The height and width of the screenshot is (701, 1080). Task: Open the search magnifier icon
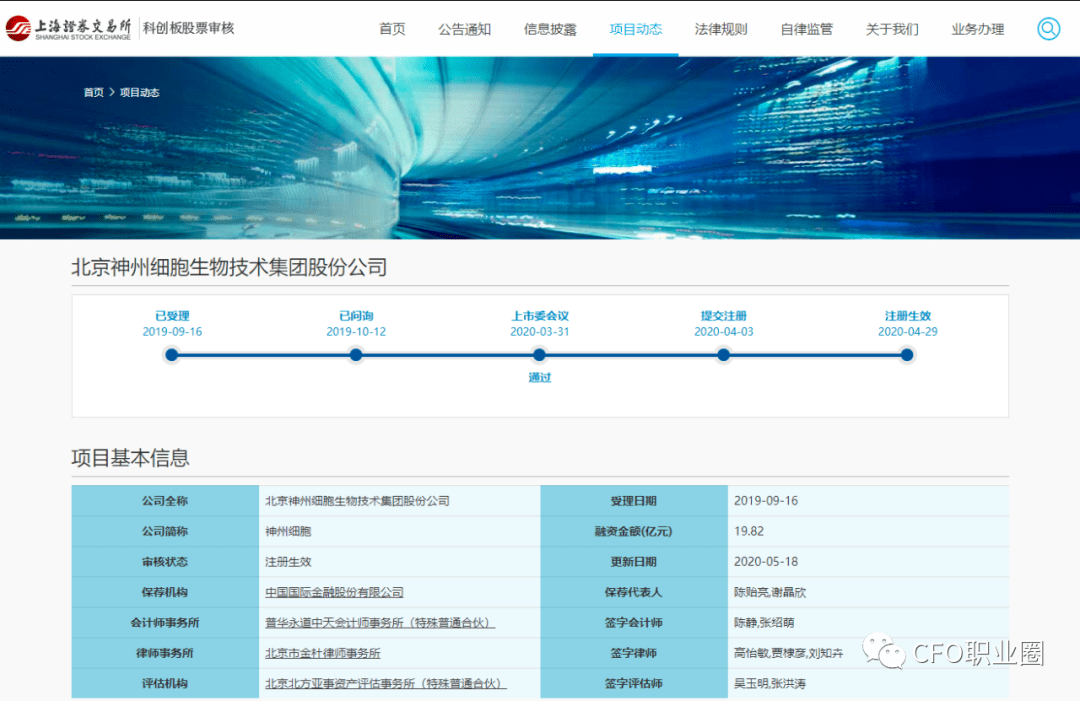pyautogui.click(x=1048, y=29)
